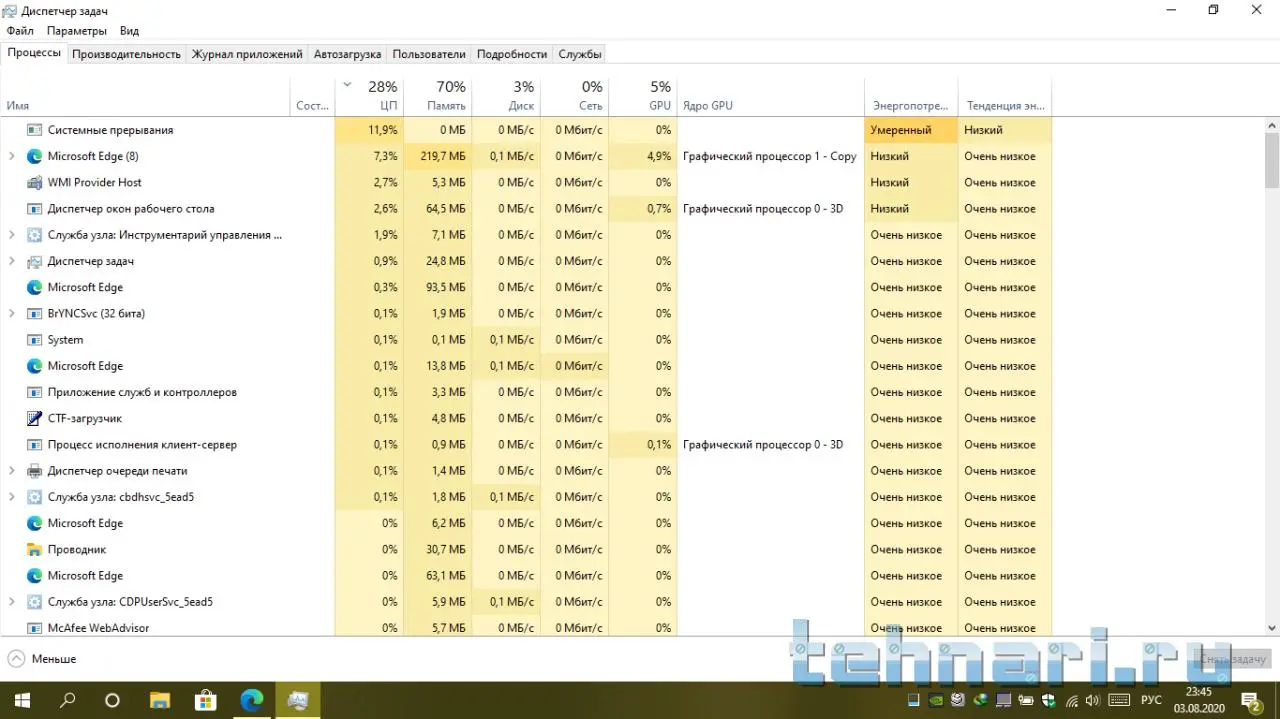Viewport: 1280px width, 719px height.
Task: Switch to the Производительность tab
Action: click(126, 54)
